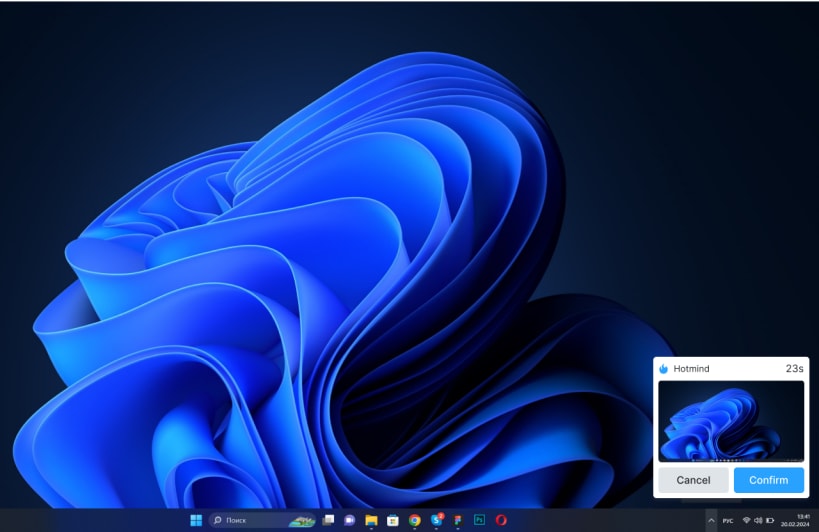Launch Photoshop from the taskbar
Image resolution: width=819 pixels, height=532 pixels.
[x=479, y=520]
